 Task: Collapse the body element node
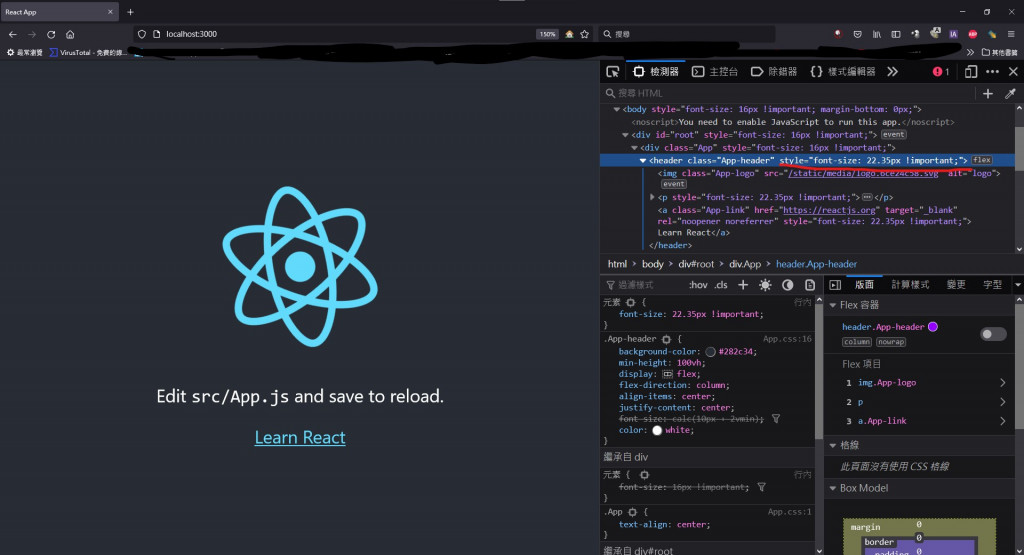point(616,110)
